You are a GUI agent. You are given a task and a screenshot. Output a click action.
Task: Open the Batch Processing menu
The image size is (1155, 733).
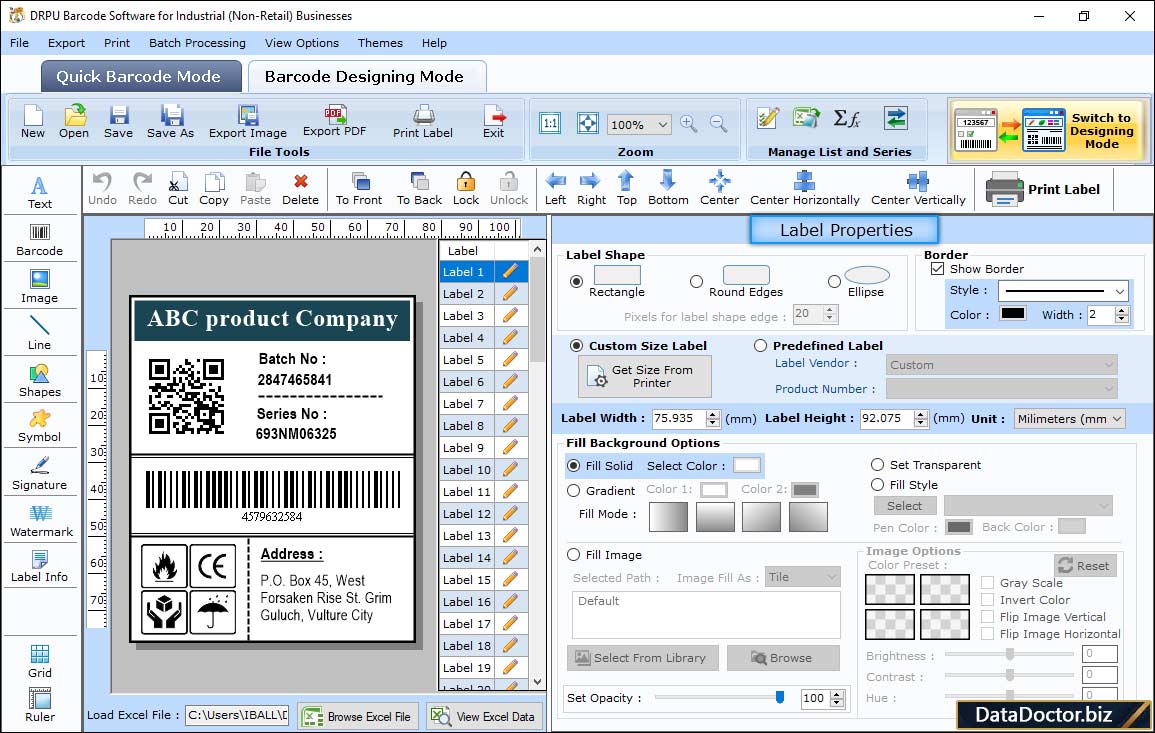click(197, 43)
